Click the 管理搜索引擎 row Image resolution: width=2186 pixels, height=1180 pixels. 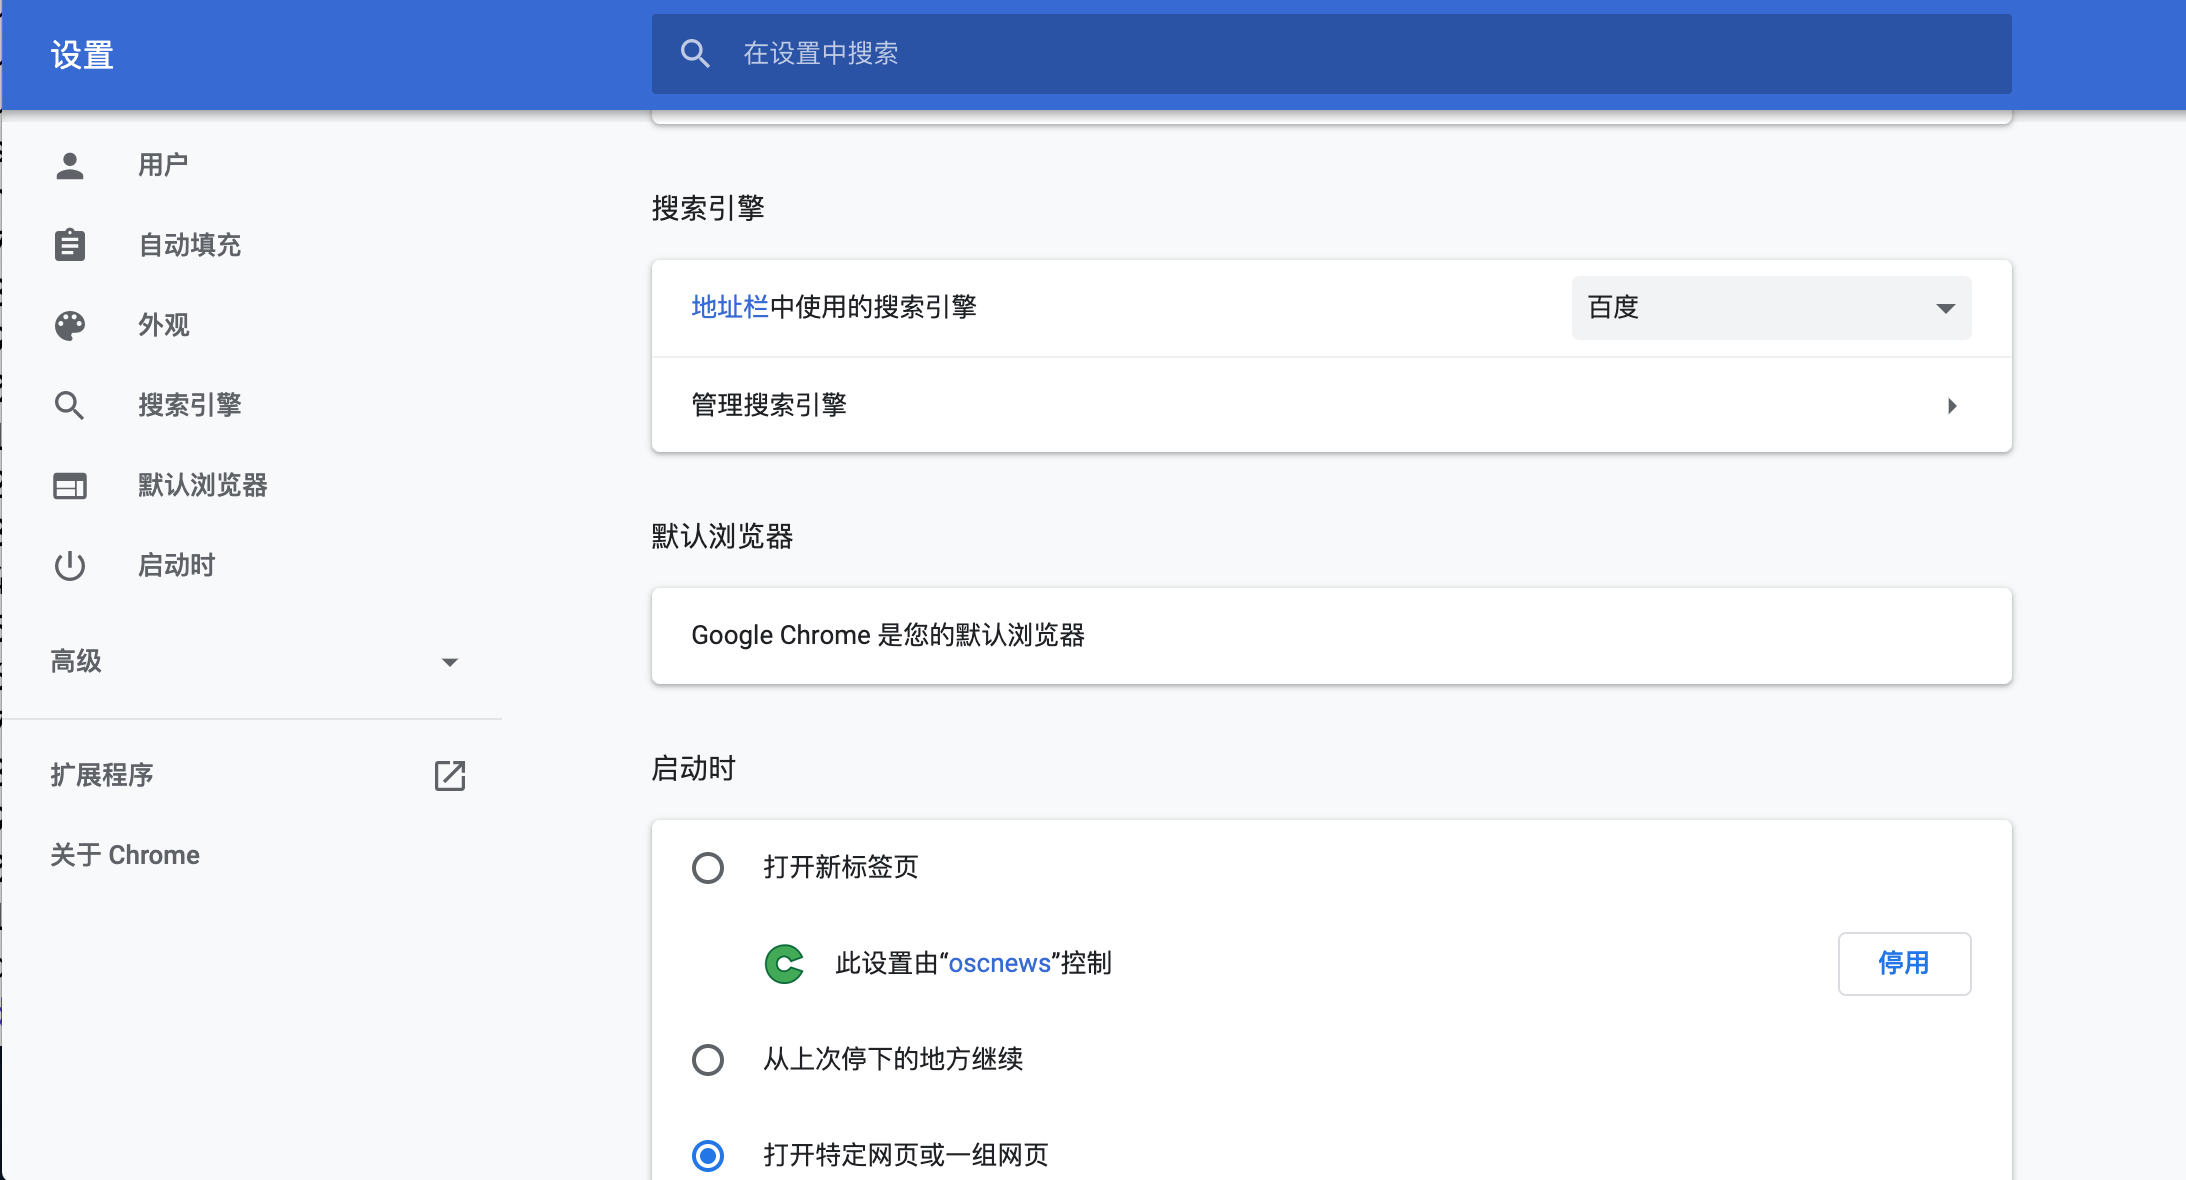(x=1331, y=405)
